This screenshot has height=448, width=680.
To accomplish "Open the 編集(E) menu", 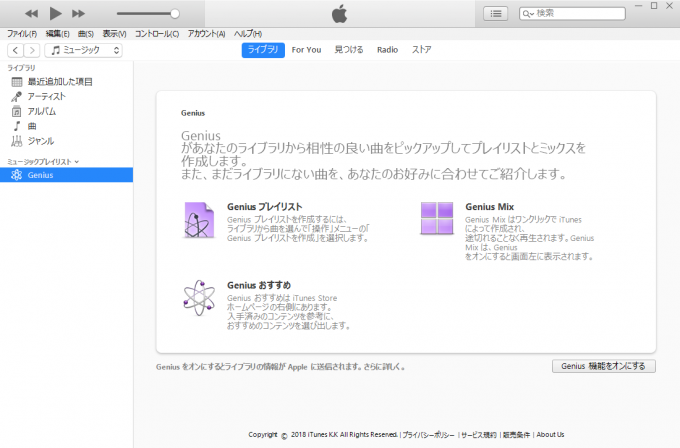I will [x=58, y=34].
